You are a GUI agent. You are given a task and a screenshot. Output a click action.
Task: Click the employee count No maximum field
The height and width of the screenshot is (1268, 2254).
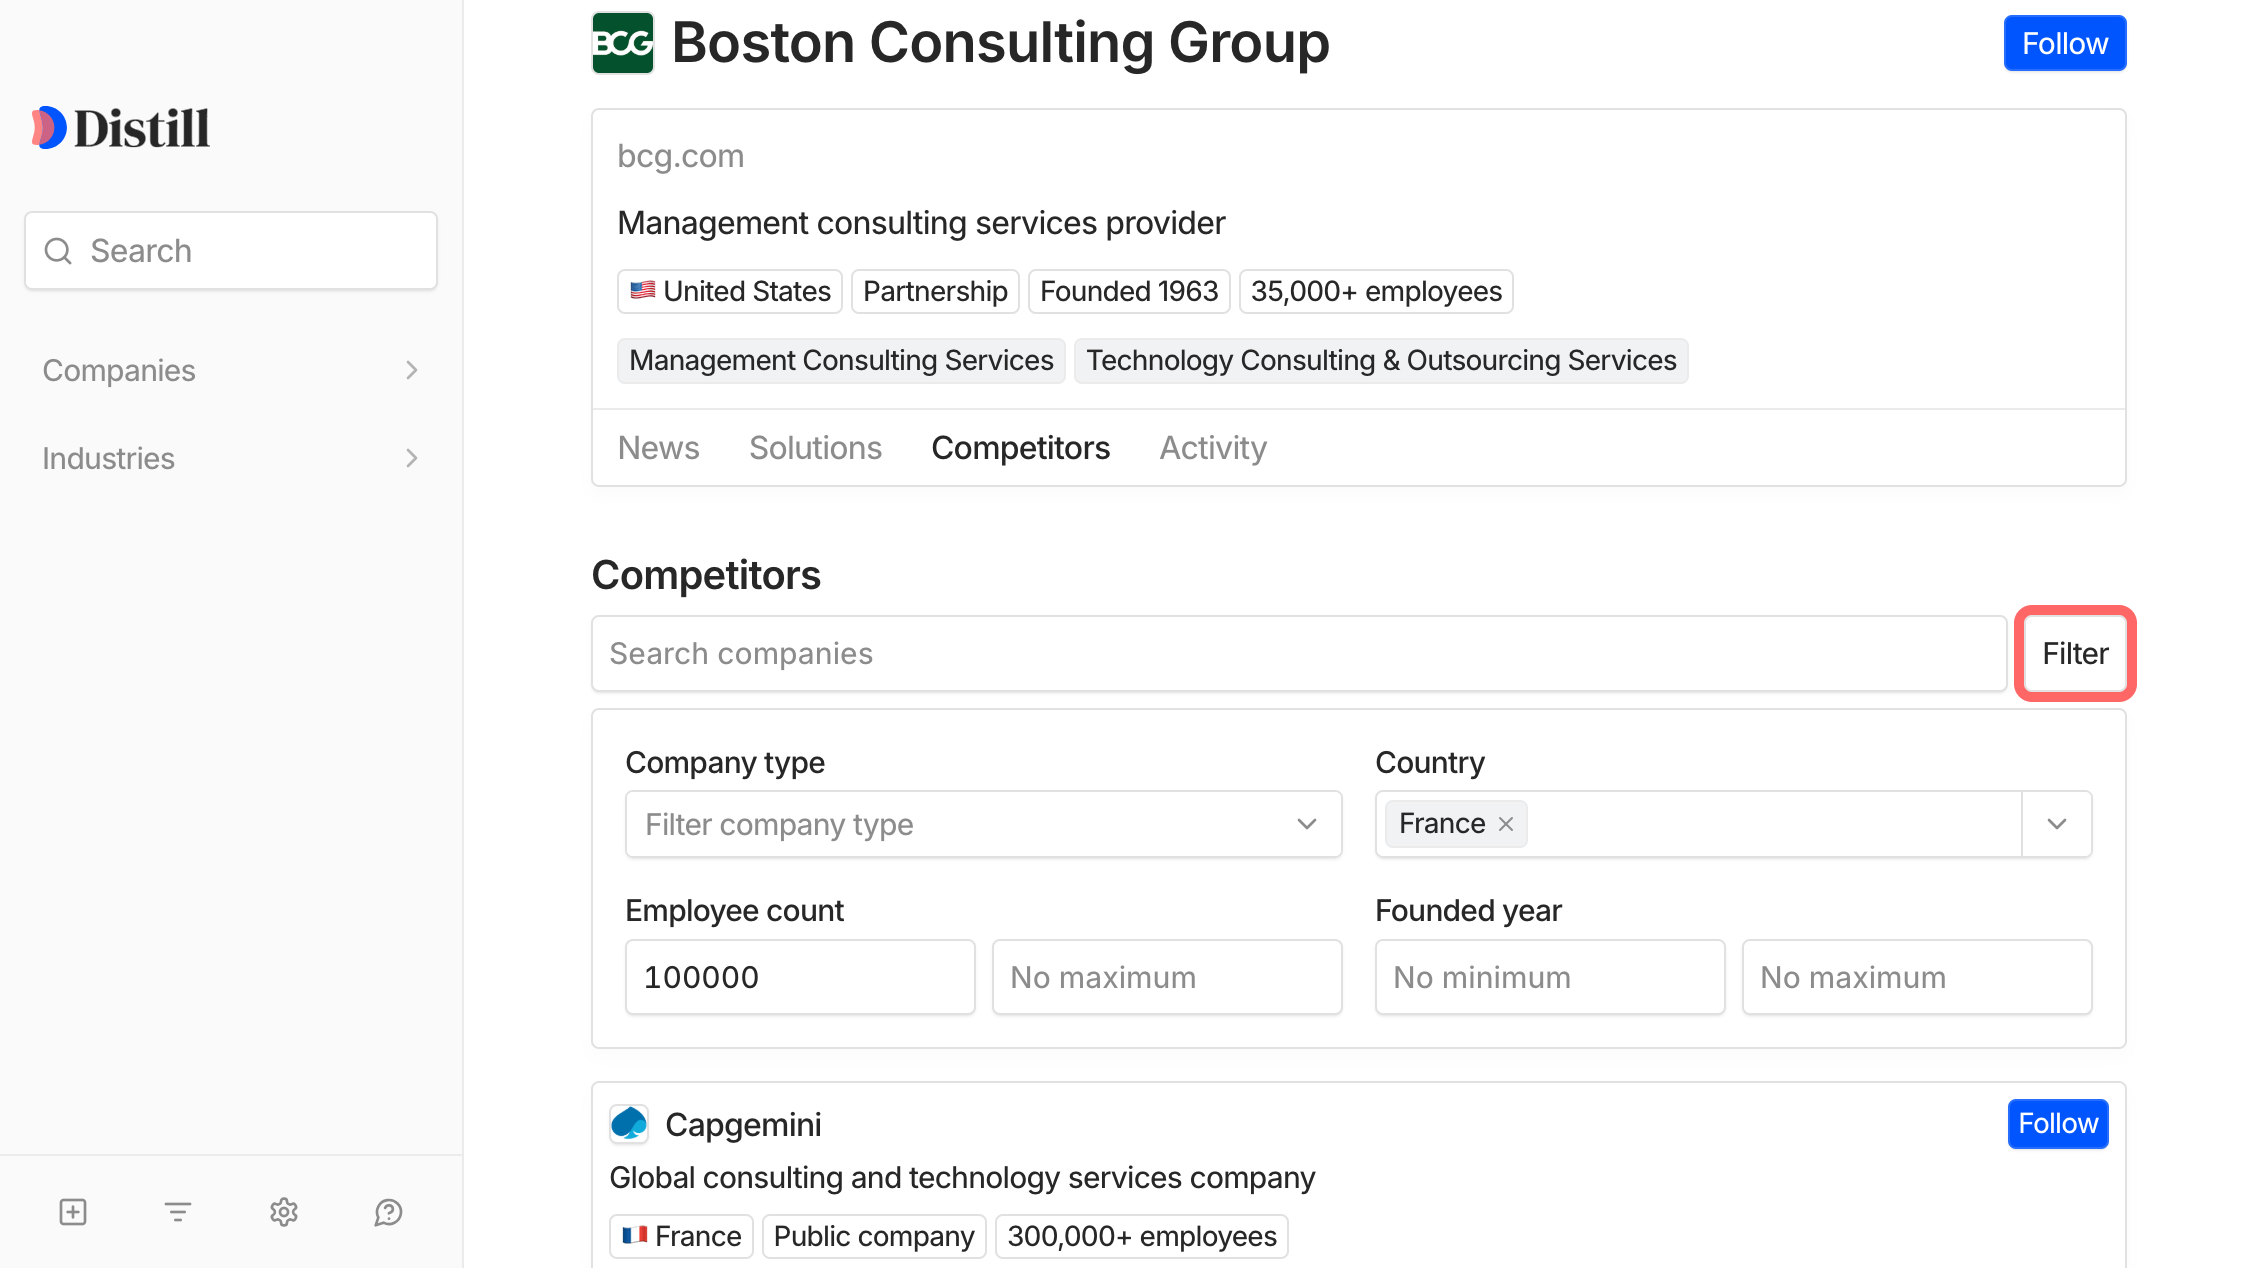[1166, 977]
